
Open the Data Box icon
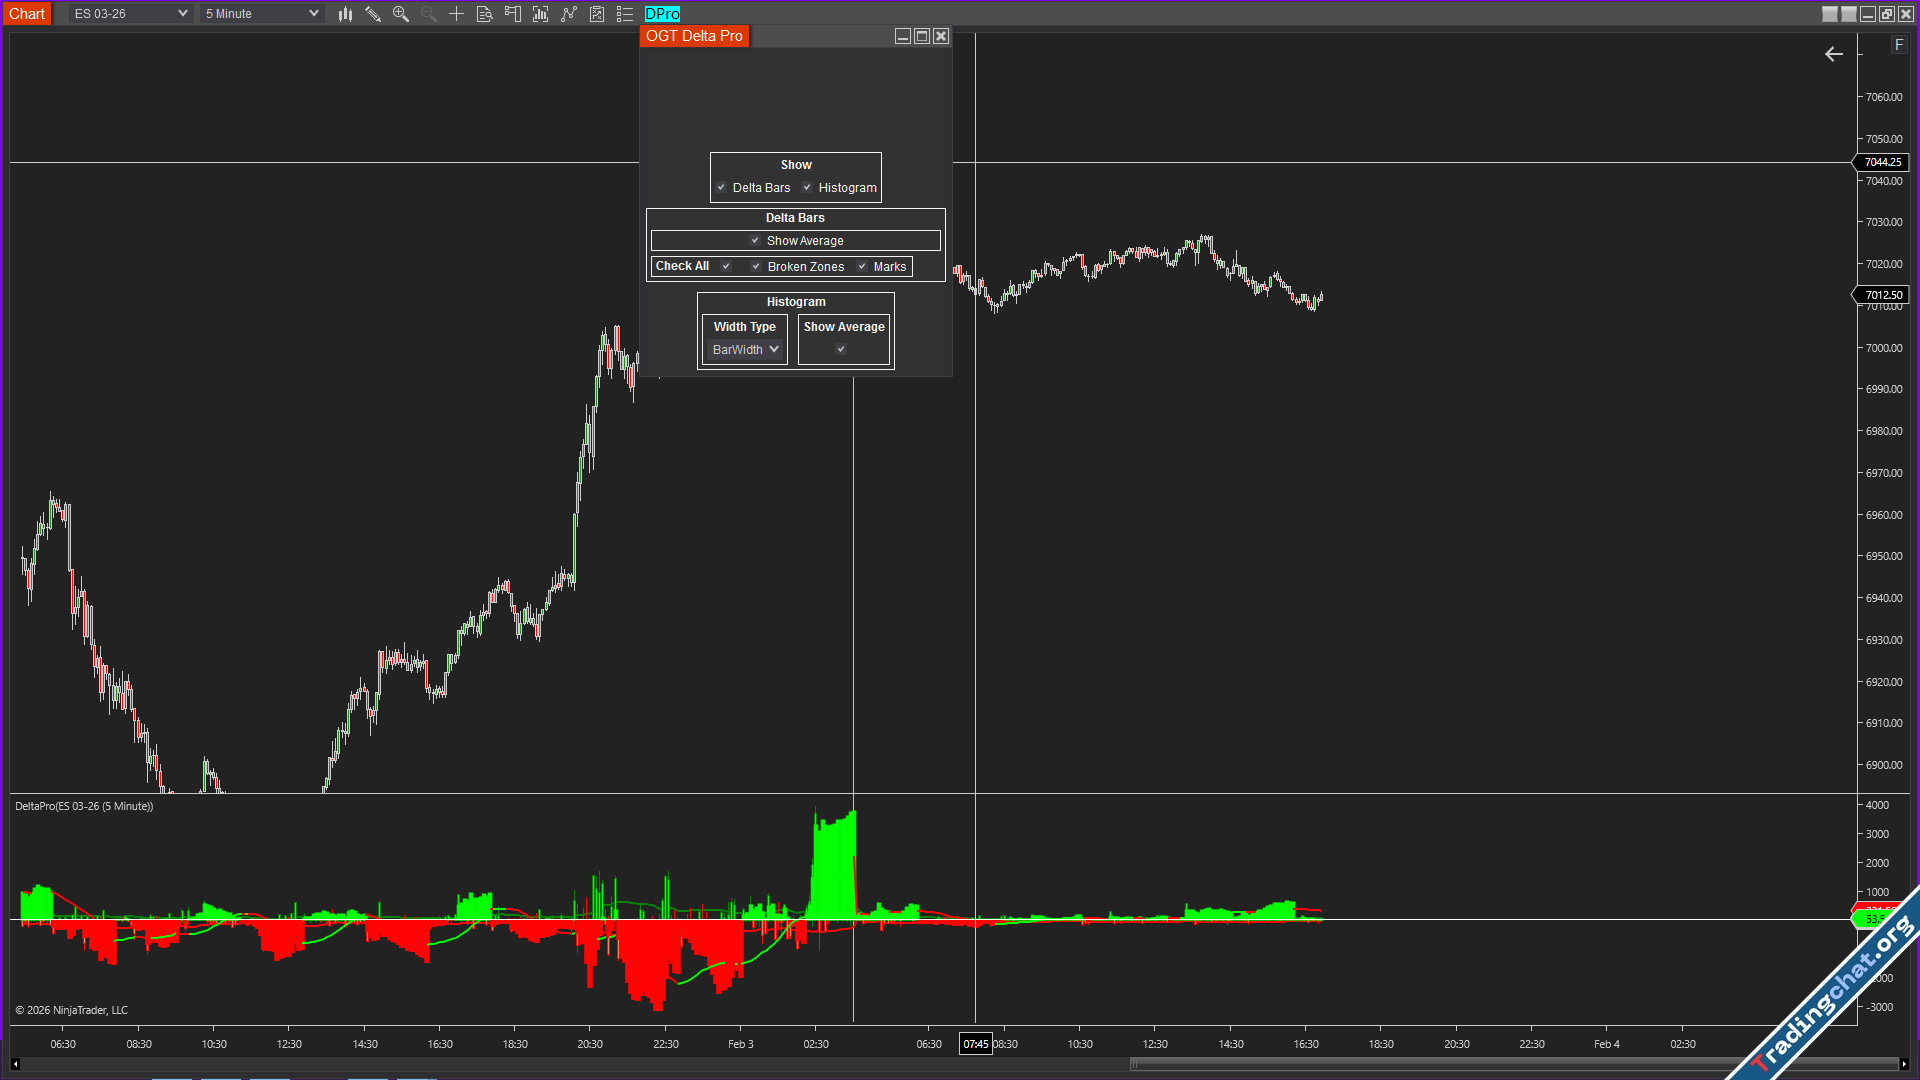click(485, 14)
